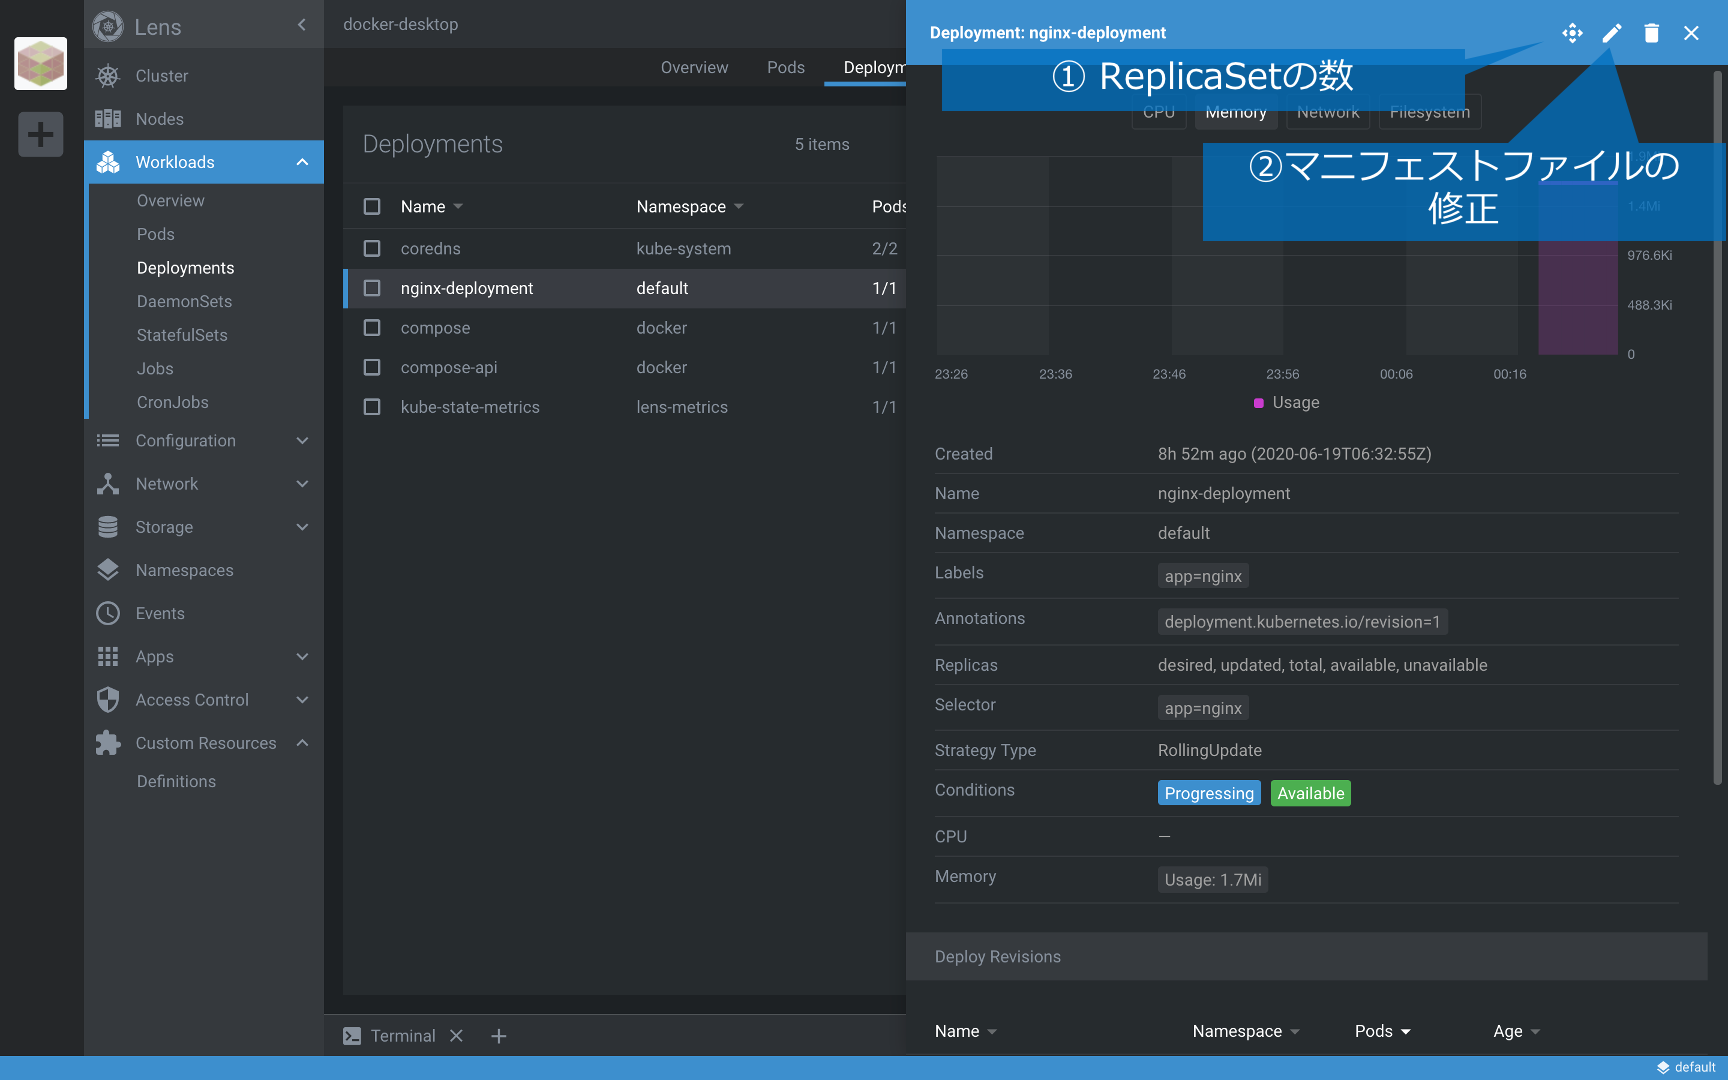Close the Terminal tab
Image resolution: width=1728 pixels, height=1080 pixels.
[x=456, y=1036]
